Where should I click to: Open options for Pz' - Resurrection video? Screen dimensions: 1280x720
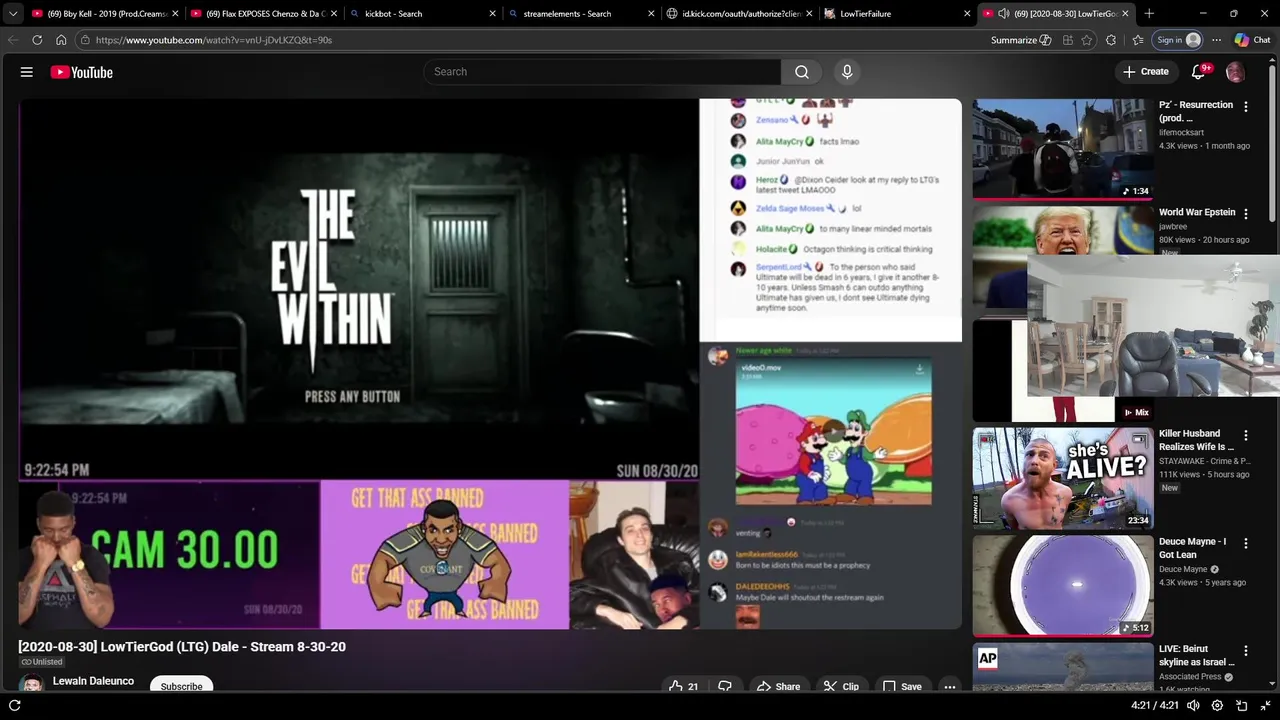tap(1245, 106)
